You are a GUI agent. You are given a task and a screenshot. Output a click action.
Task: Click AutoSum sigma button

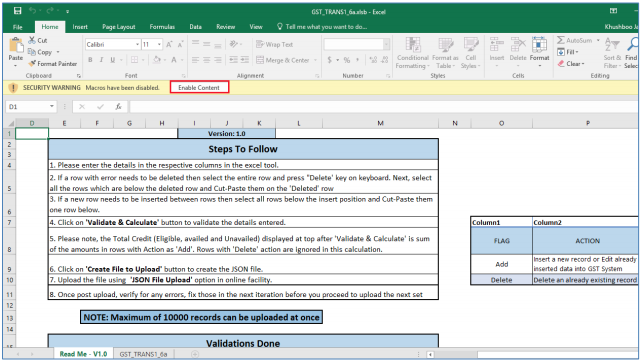tap(574, 40)
